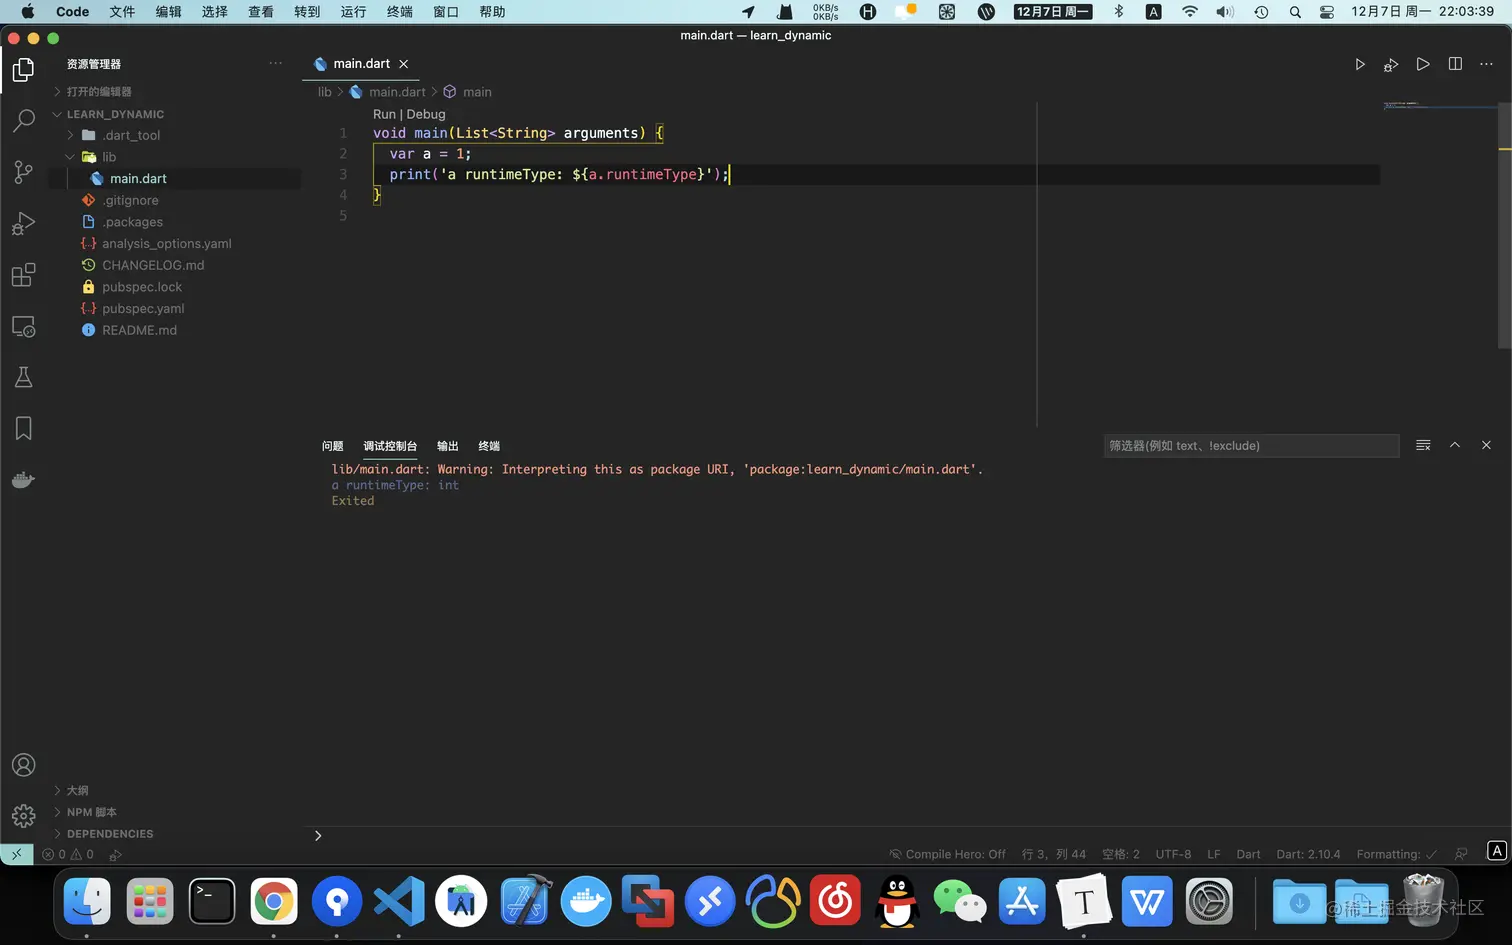Open the 文件 menu
This screenshot has width=1512, height=945.
(122, 12)
